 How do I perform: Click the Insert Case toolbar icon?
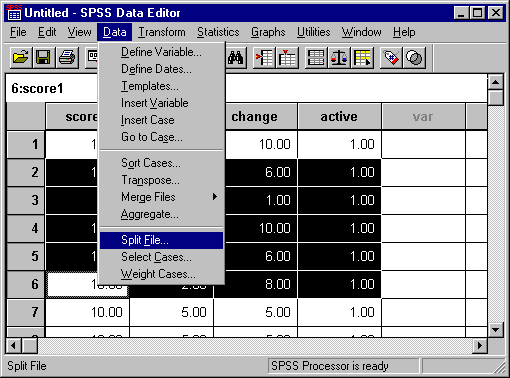coord(264,58)
